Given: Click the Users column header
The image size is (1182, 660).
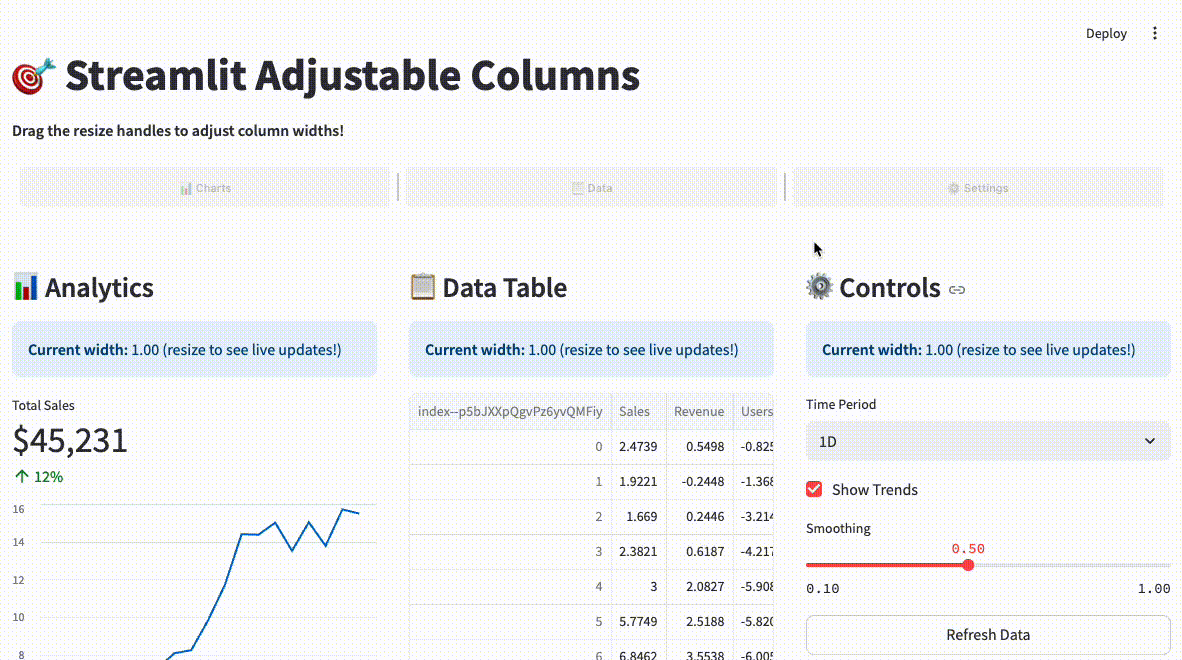Looking at the screenshot, I should click(x=754, y=411).
